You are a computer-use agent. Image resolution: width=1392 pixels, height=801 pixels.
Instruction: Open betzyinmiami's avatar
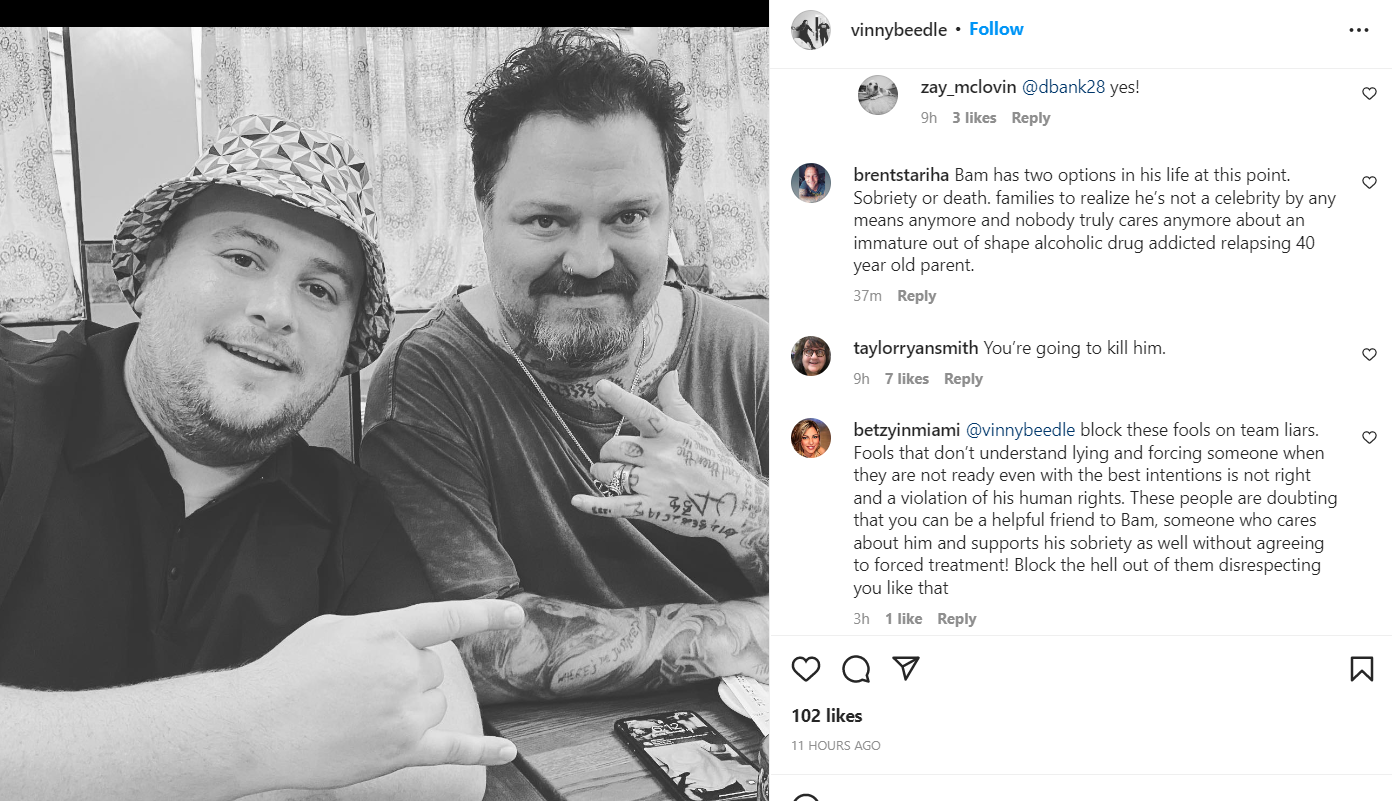(x=811, y=438)
